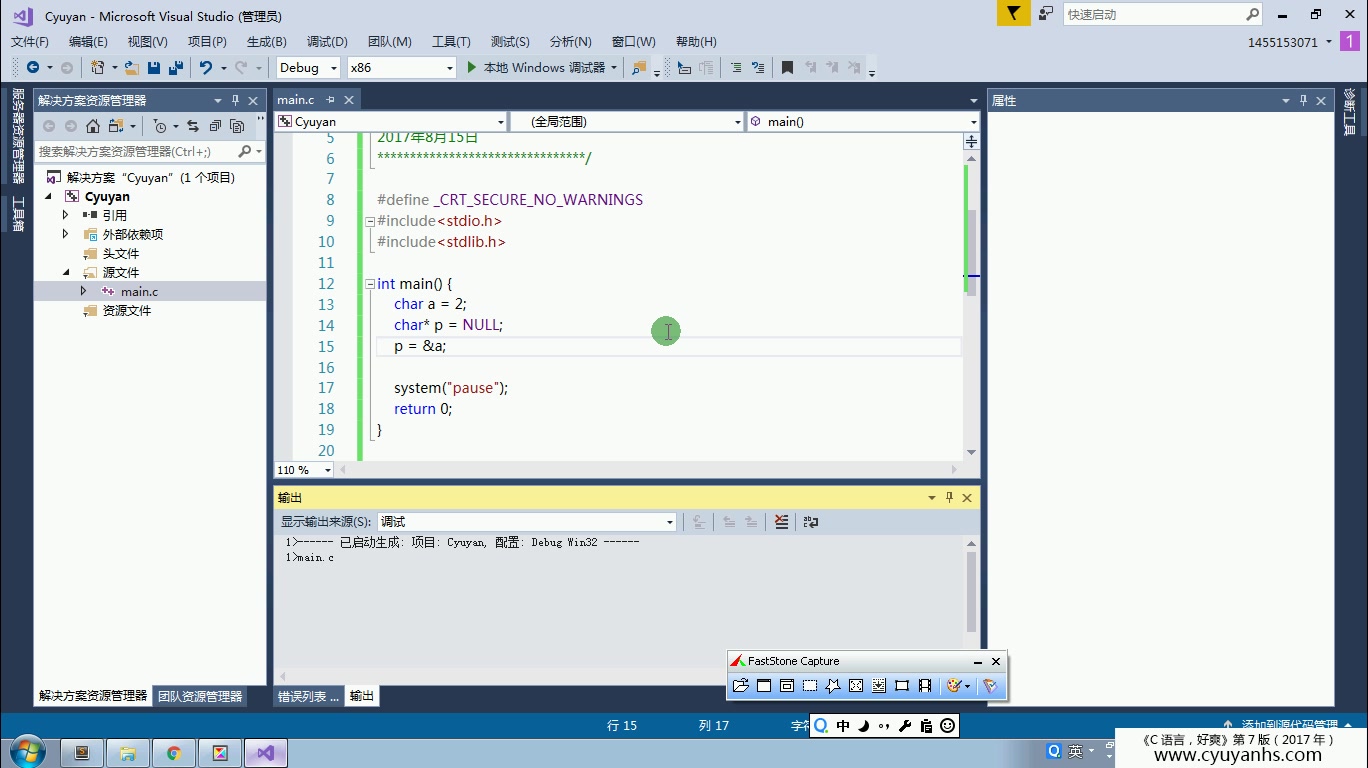Open the main() member dropdown

coord(863,121)
